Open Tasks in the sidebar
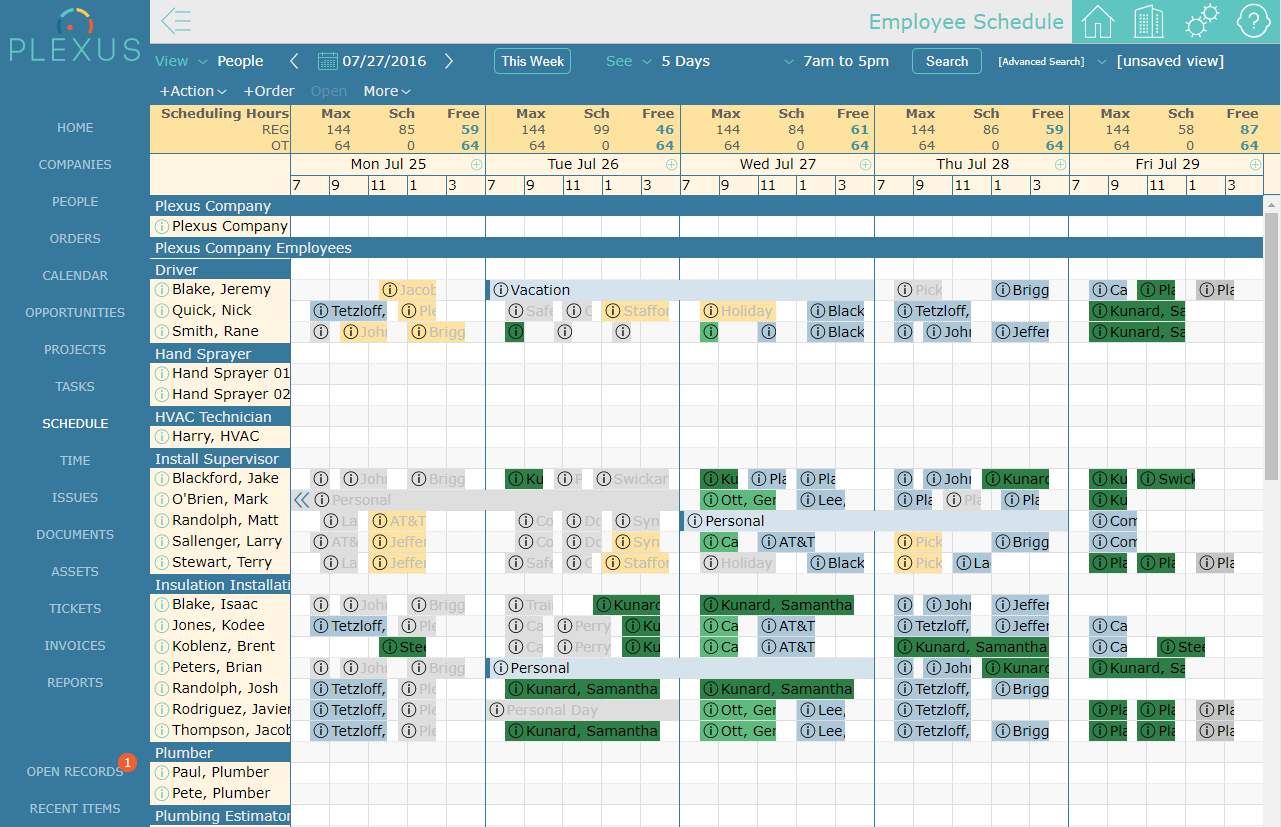The width and height of the screenshot is (1281, 827). click(75, 387)
